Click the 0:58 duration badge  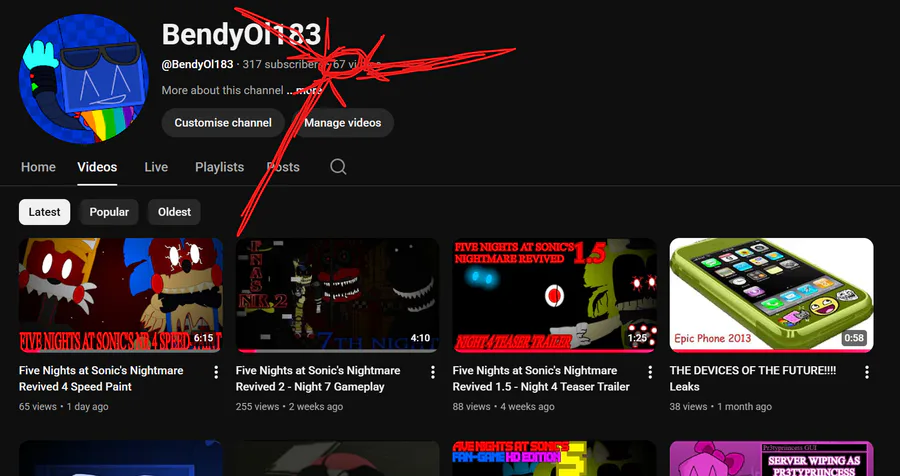854,338
